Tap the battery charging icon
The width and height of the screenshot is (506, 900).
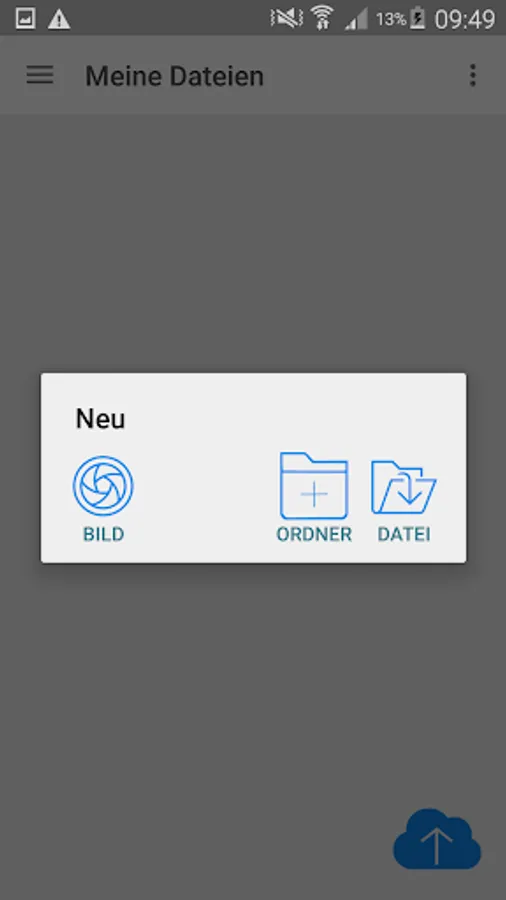coord(418,19)
